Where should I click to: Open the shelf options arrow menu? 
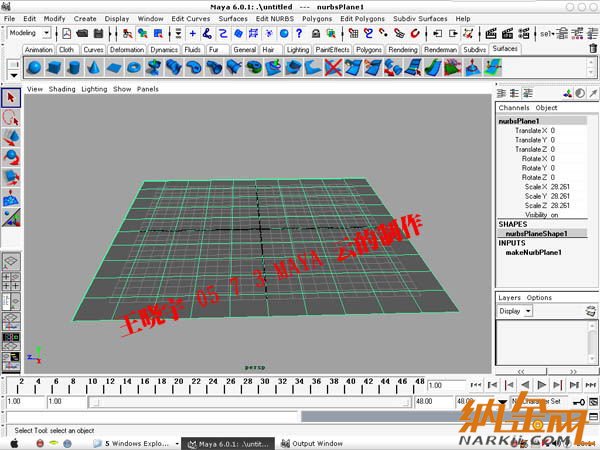point(14,75)
